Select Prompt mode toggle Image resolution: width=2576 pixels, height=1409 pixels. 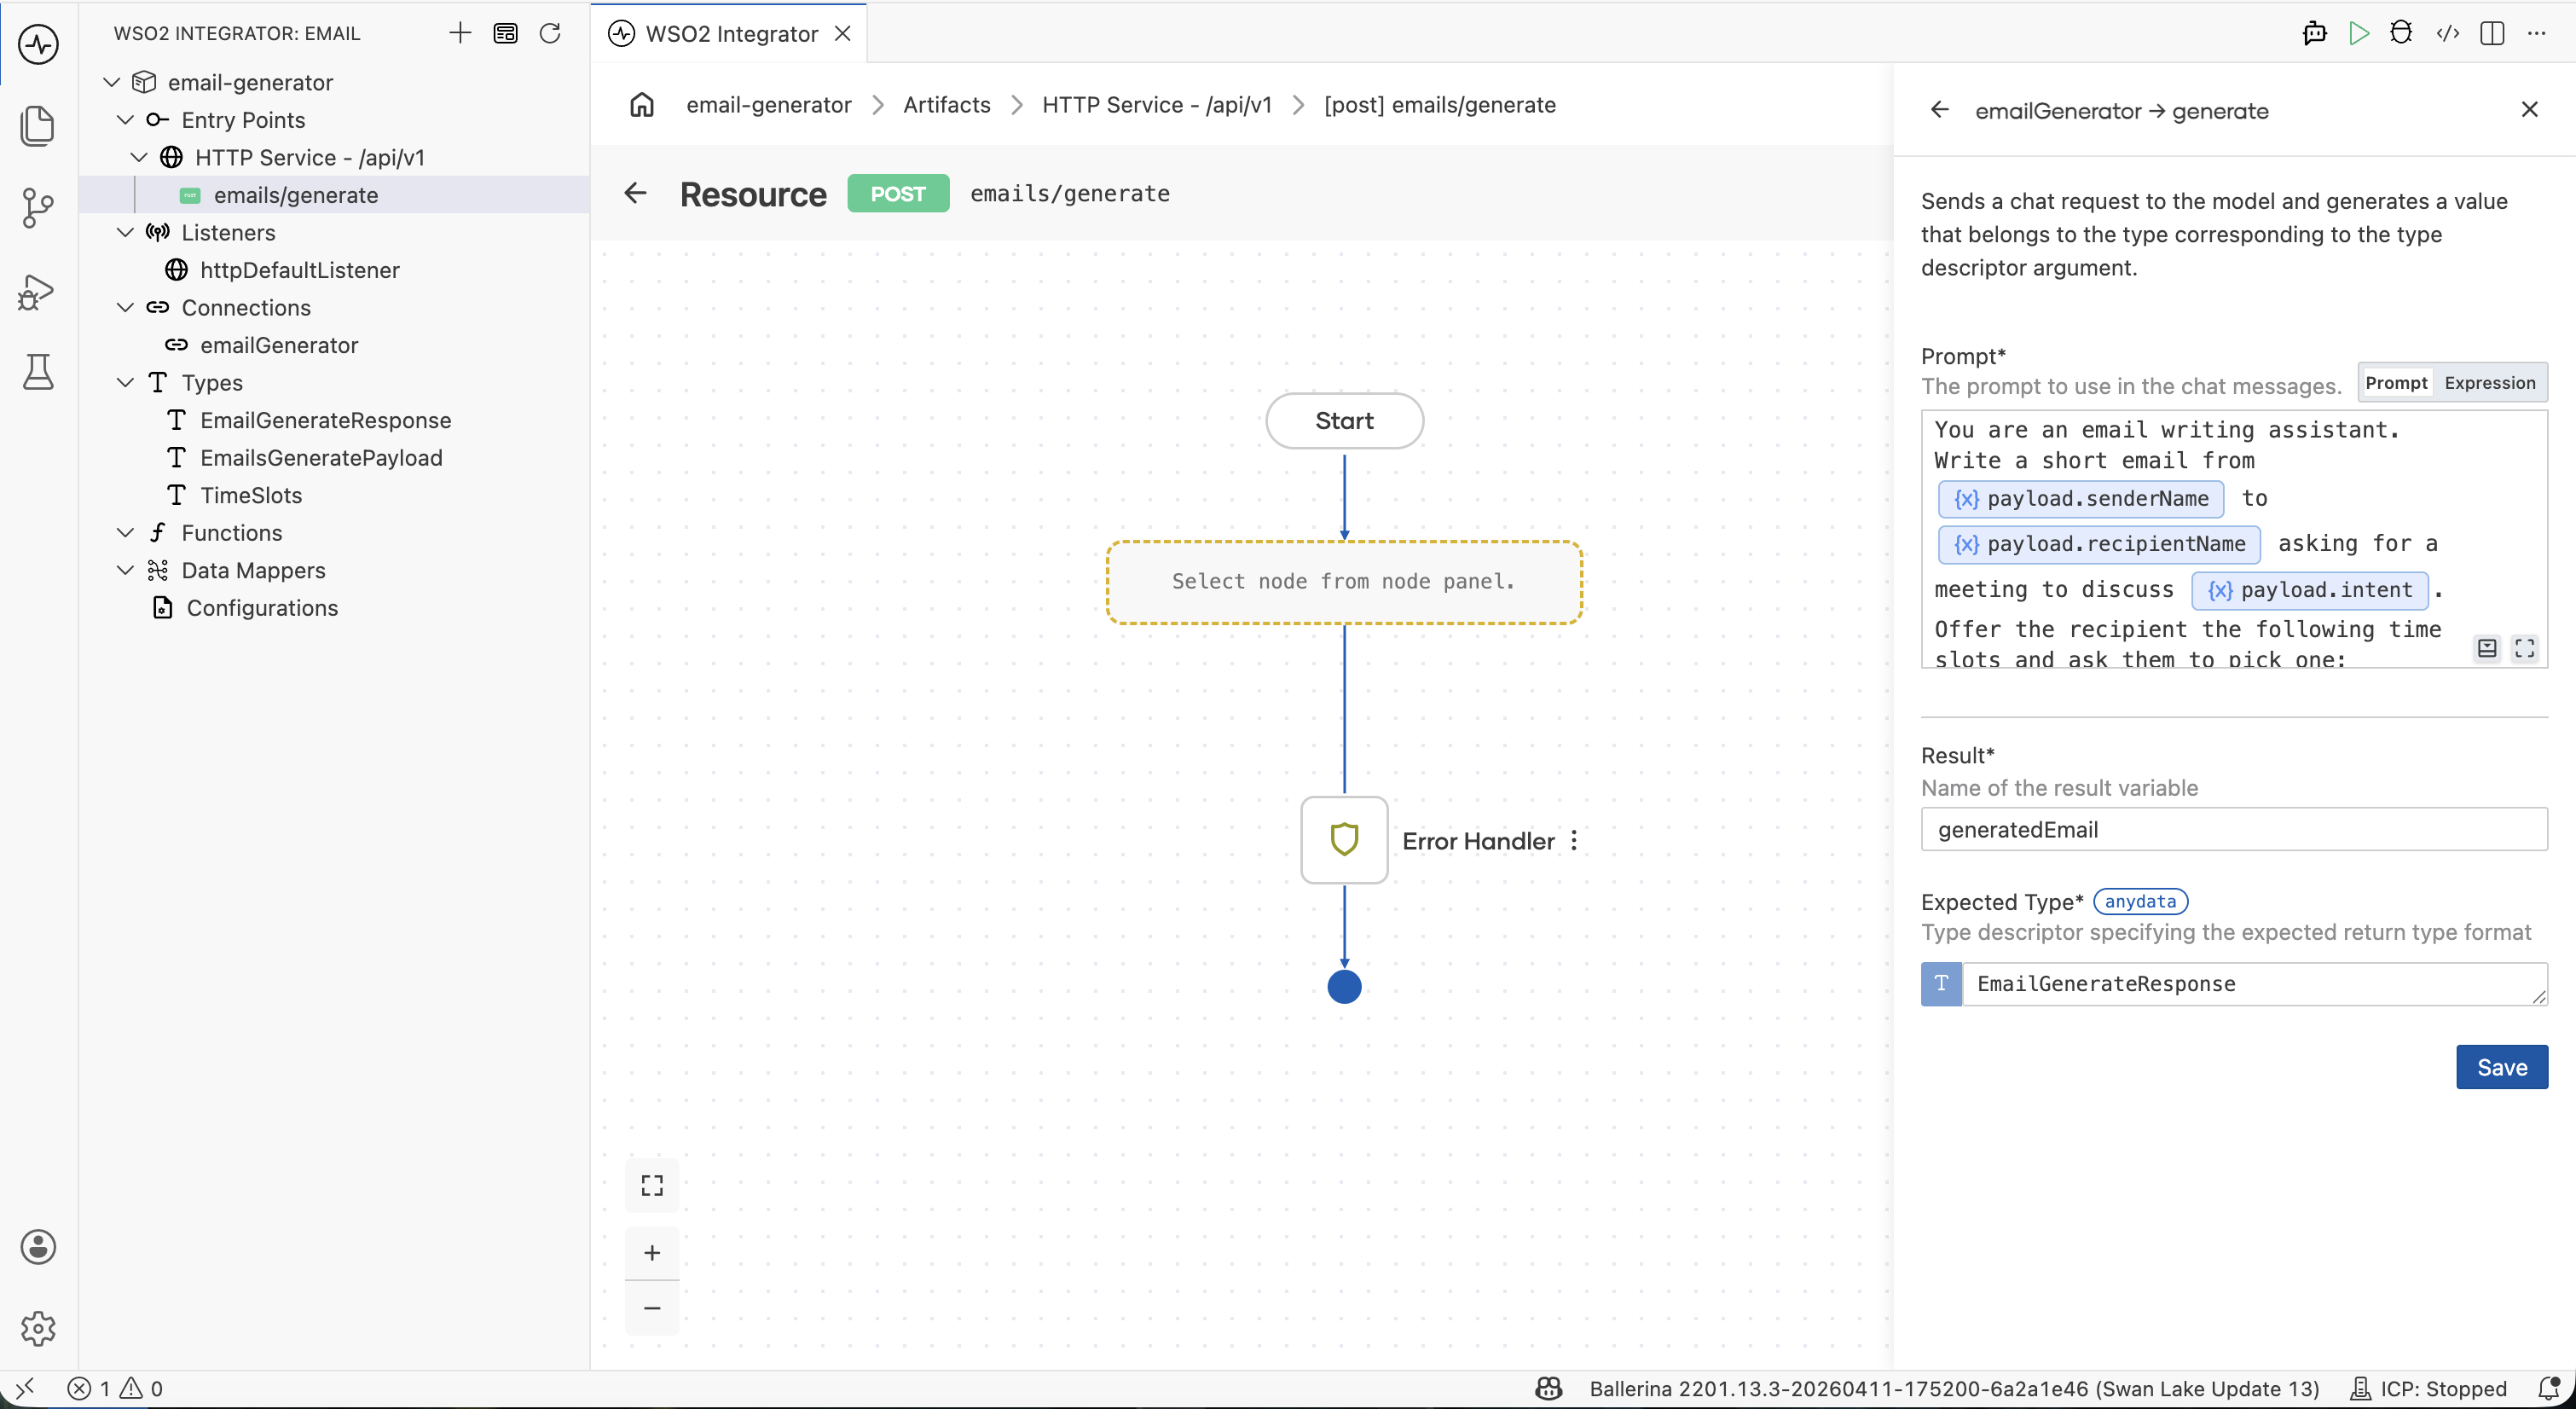click(x=2396, y=383)
